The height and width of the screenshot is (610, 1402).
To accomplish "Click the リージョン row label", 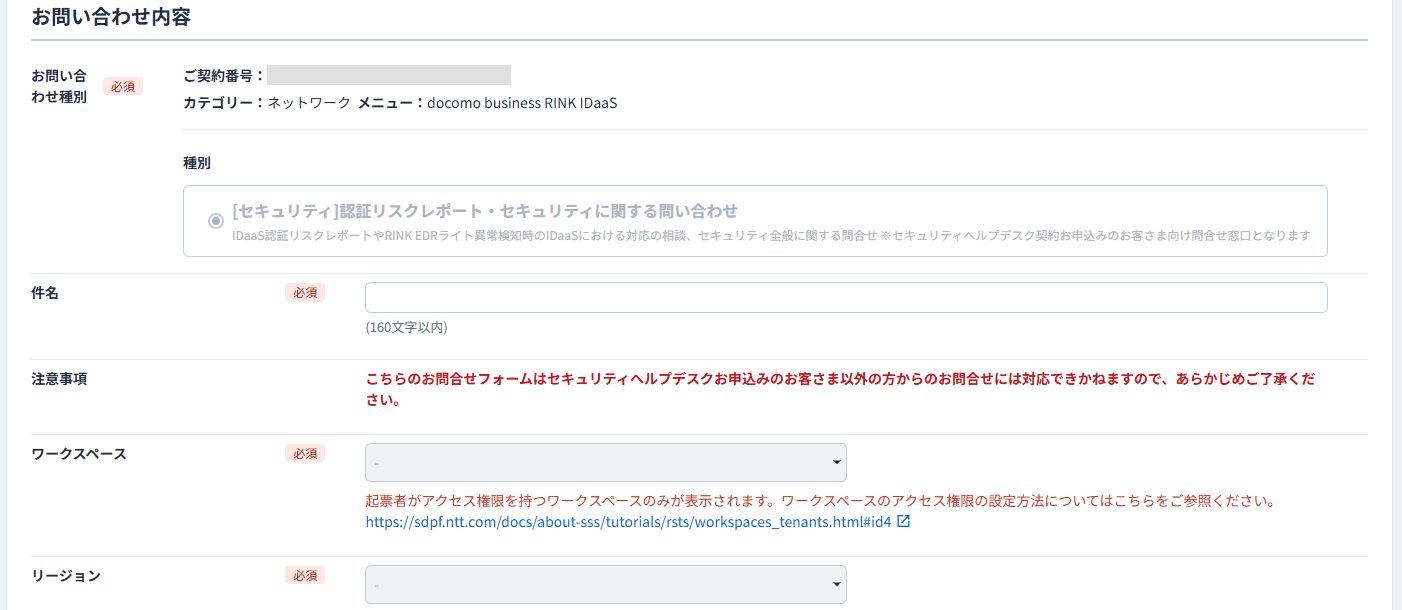I will click(x=66, y=576).
